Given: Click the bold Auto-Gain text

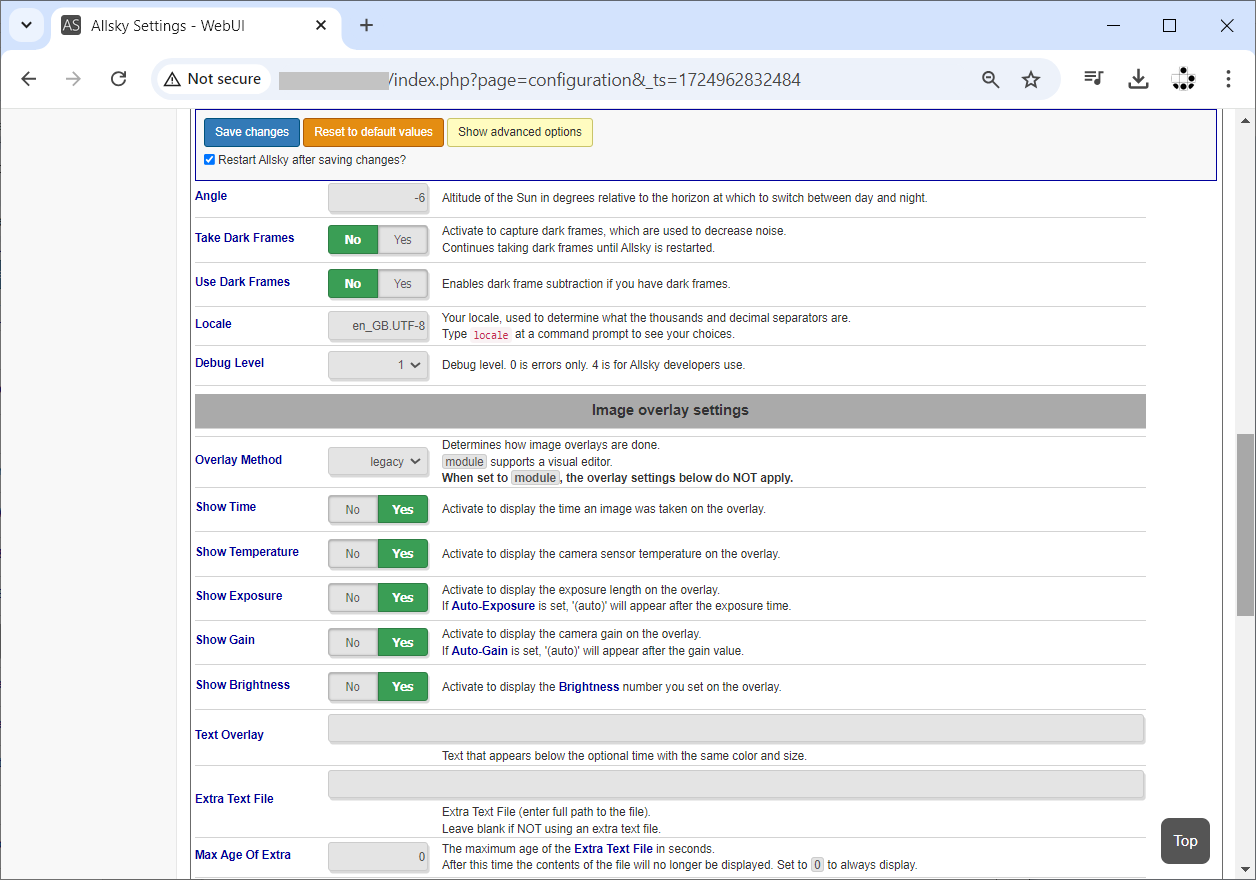Looking at the screenshot, I should pyautogui.click(x=480, y=651).
